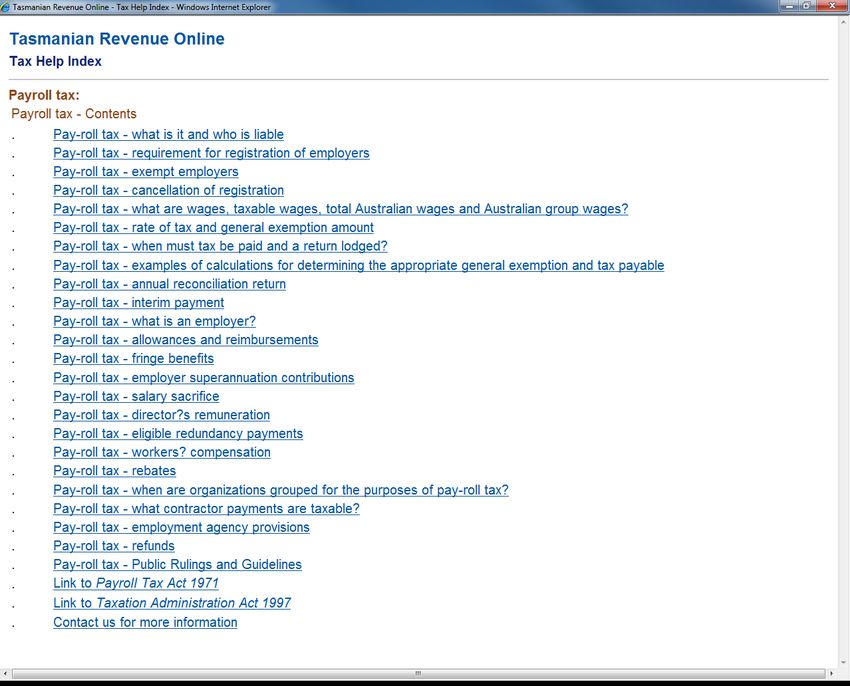Open 'what is it and who is liable' link
The width and height of the screenshot is (850, 686).
(168, 134)
